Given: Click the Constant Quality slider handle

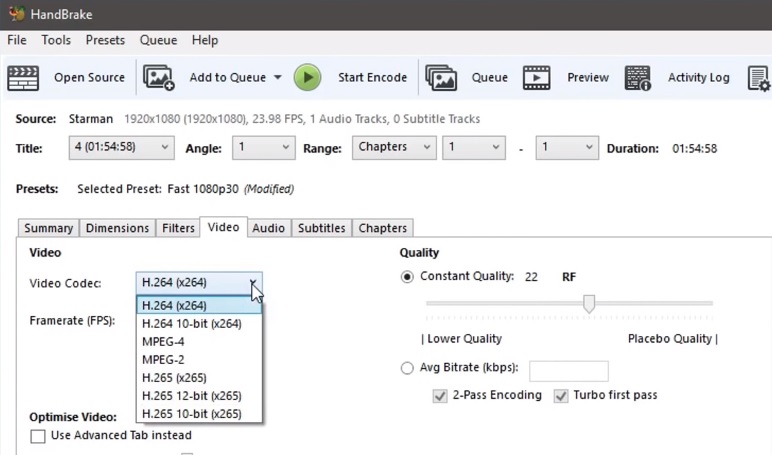Looking at the screenshot, I should pos(589,304).
